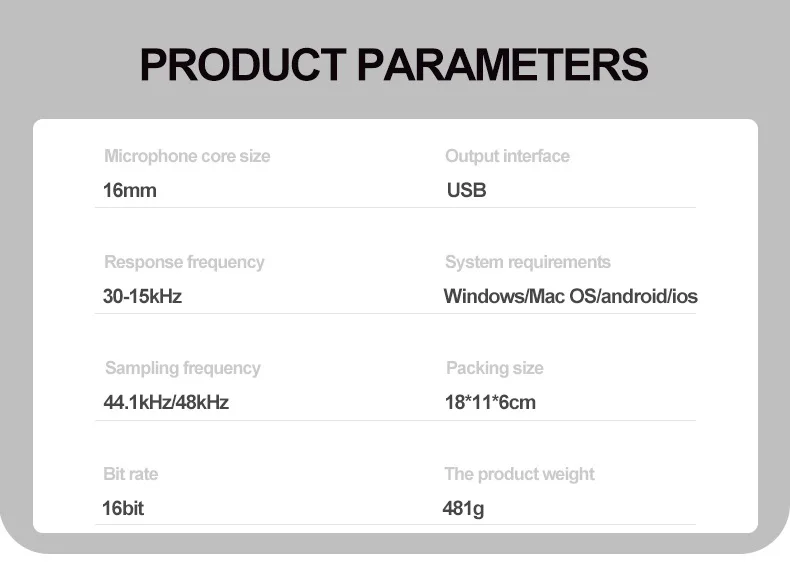The height and width of the screenshot is (579, 790).
Task: Click the 16bit value text
Action: point(123,508)
